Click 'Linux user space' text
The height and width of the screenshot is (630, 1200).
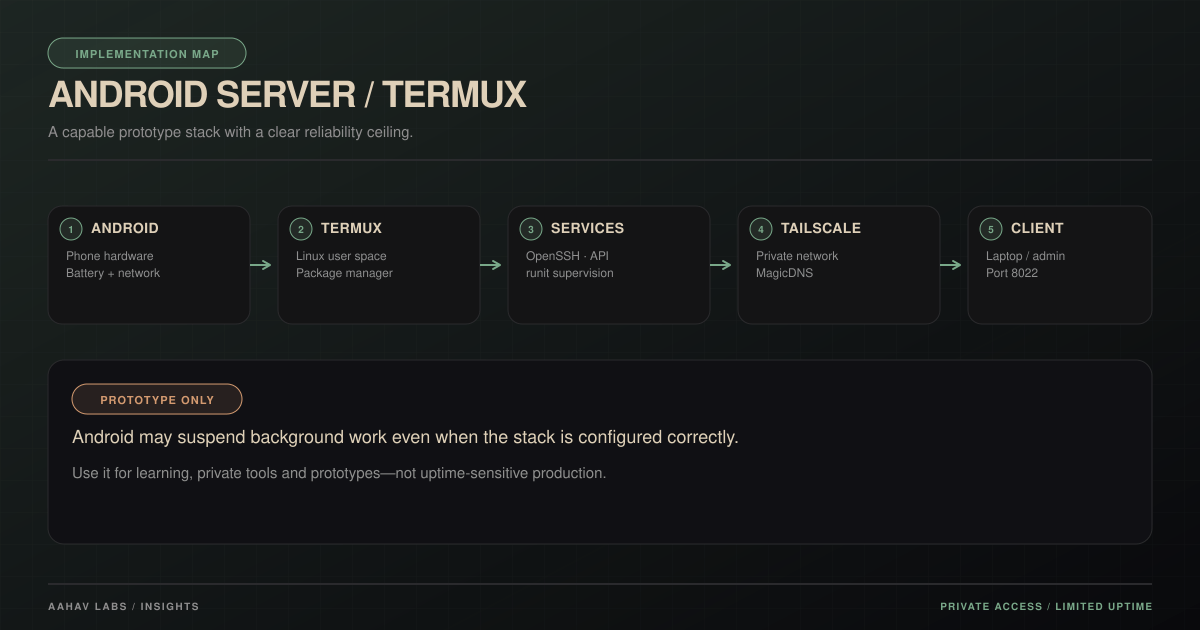pos(341,256)
